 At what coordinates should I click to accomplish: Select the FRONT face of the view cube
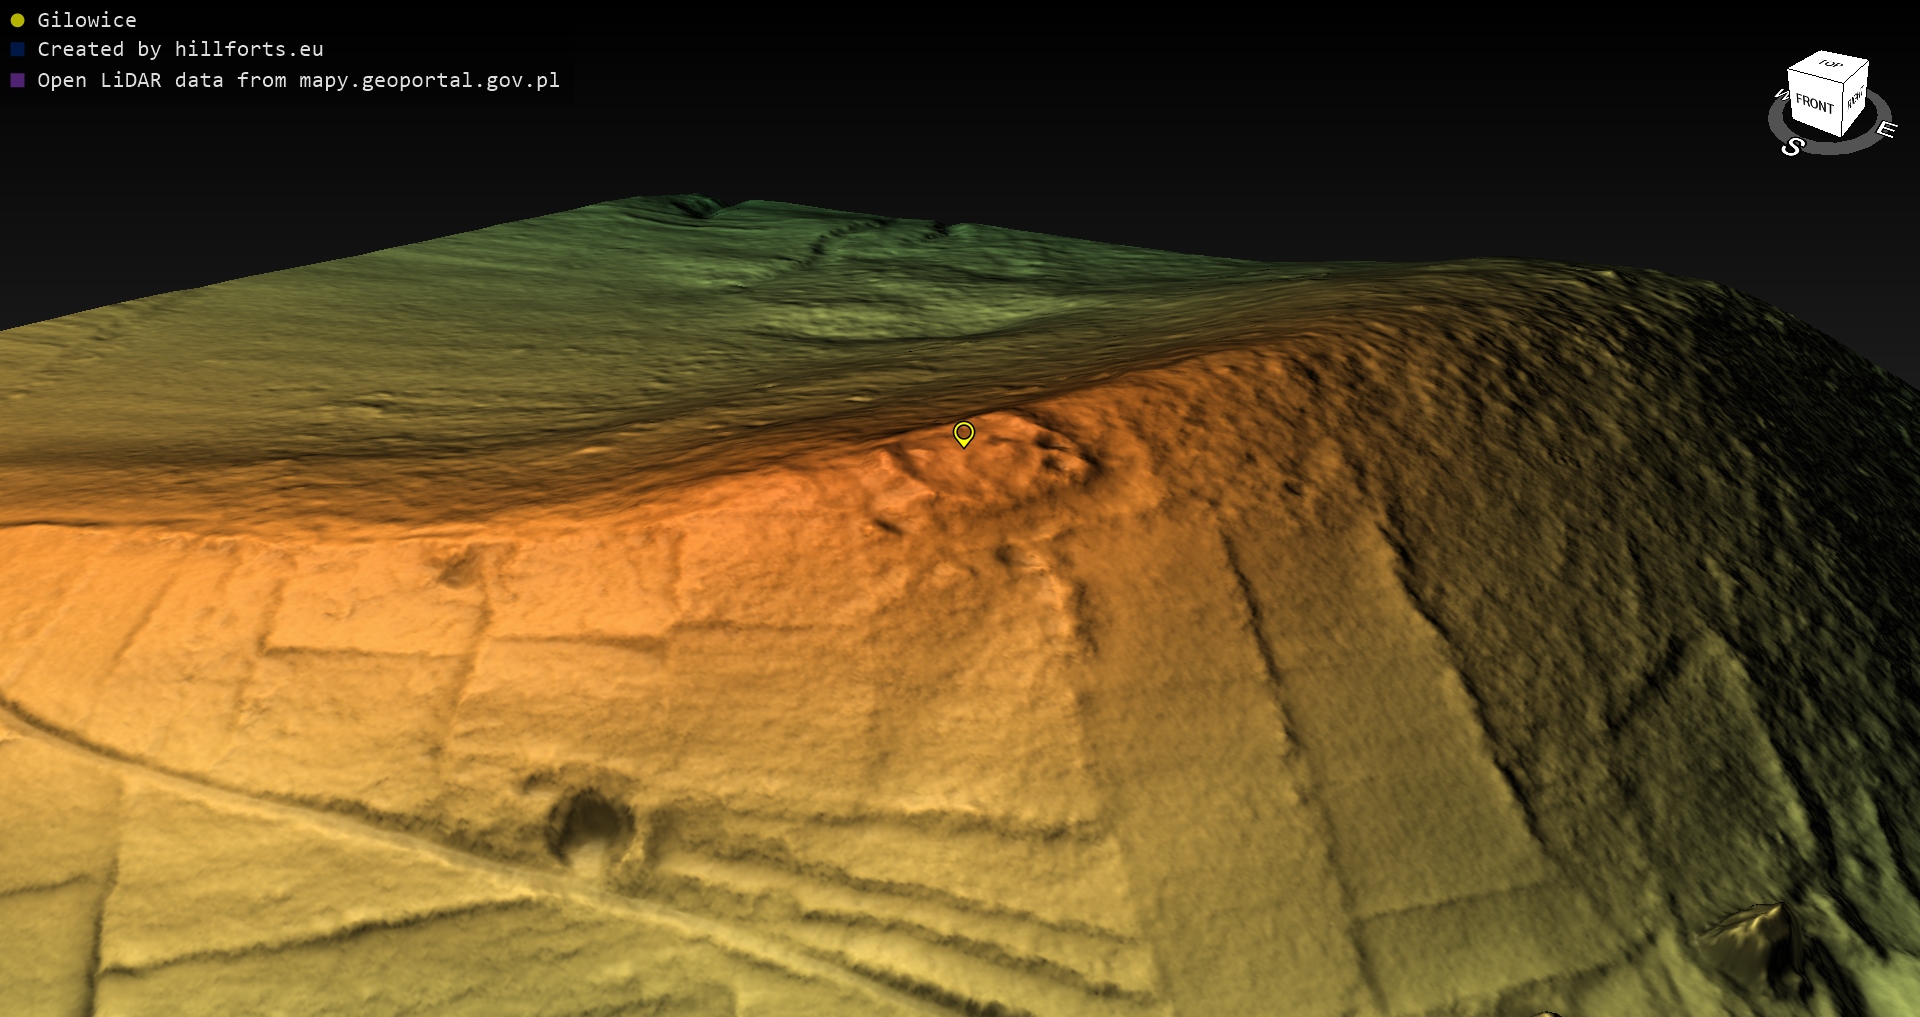(1814, 103)
